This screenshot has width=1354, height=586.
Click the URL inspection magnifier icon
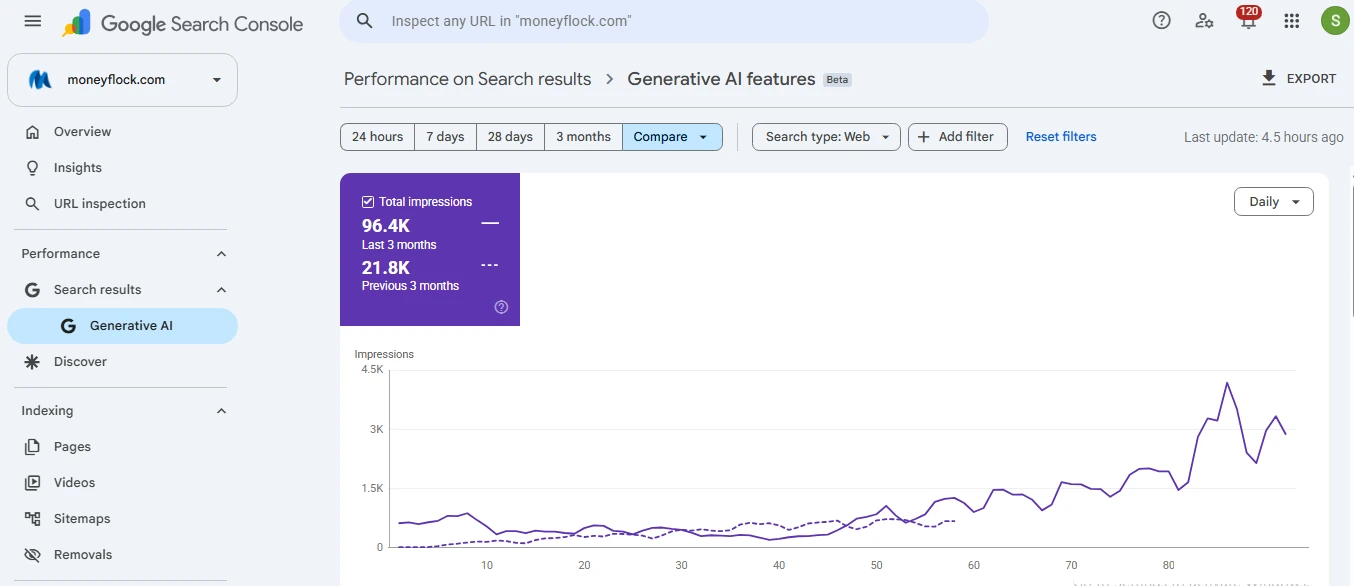[x=33, y=204]
